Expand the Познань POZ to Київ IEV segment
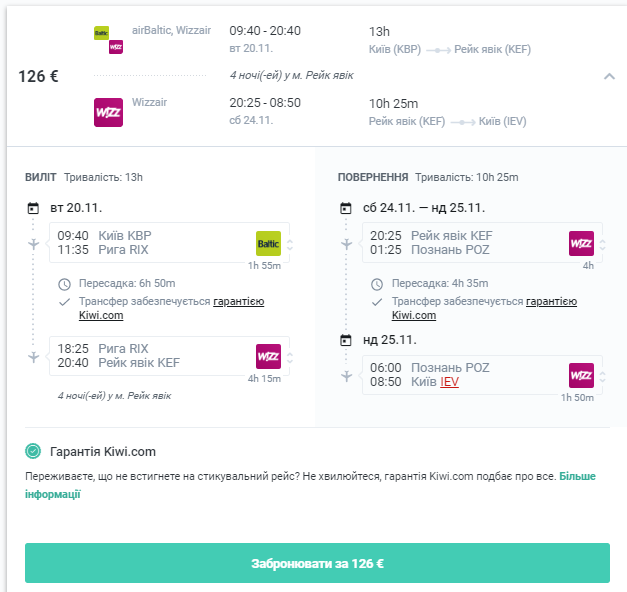627x592 pixels. pos(602,375)
